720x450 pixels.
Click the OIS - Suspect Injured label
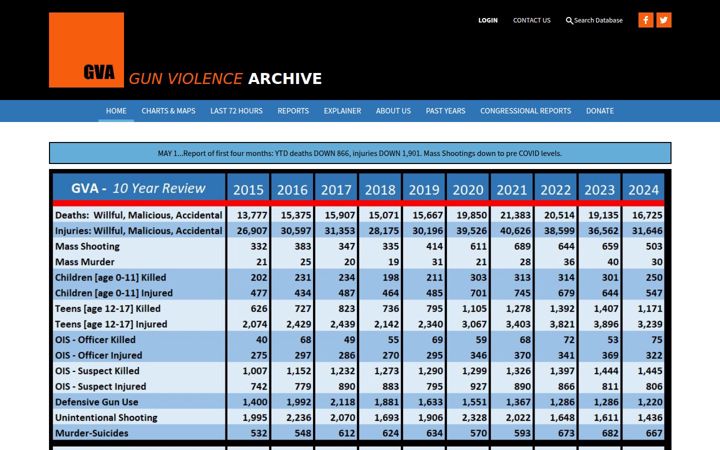[x=101, y=387]
